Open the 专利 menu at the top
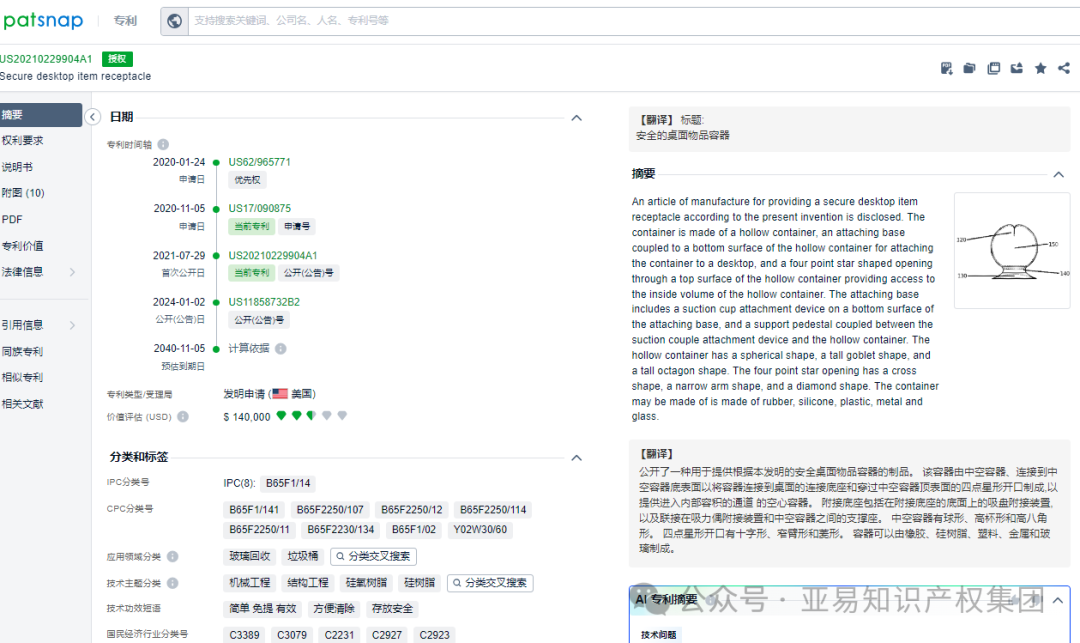1080x643 pixels. 124,20
